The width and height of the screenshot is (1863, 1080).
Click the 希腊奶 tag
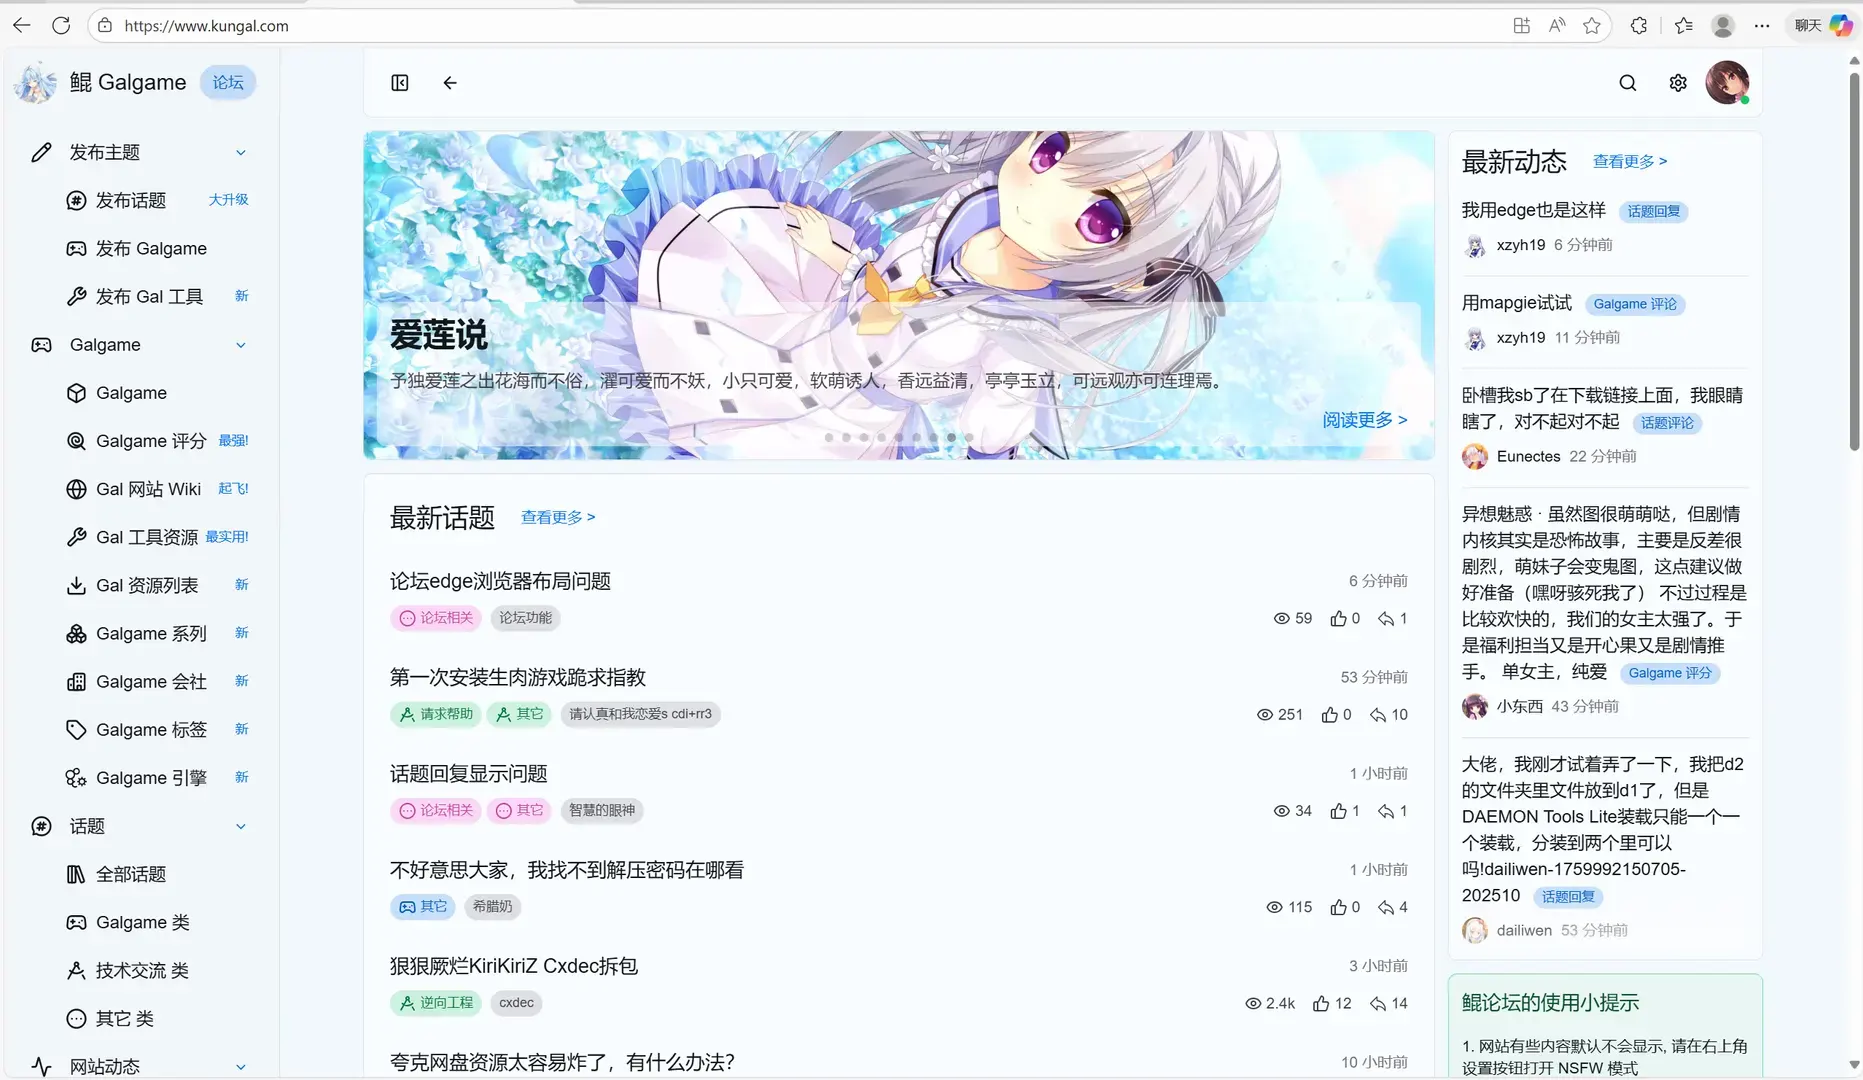(492, 907)
